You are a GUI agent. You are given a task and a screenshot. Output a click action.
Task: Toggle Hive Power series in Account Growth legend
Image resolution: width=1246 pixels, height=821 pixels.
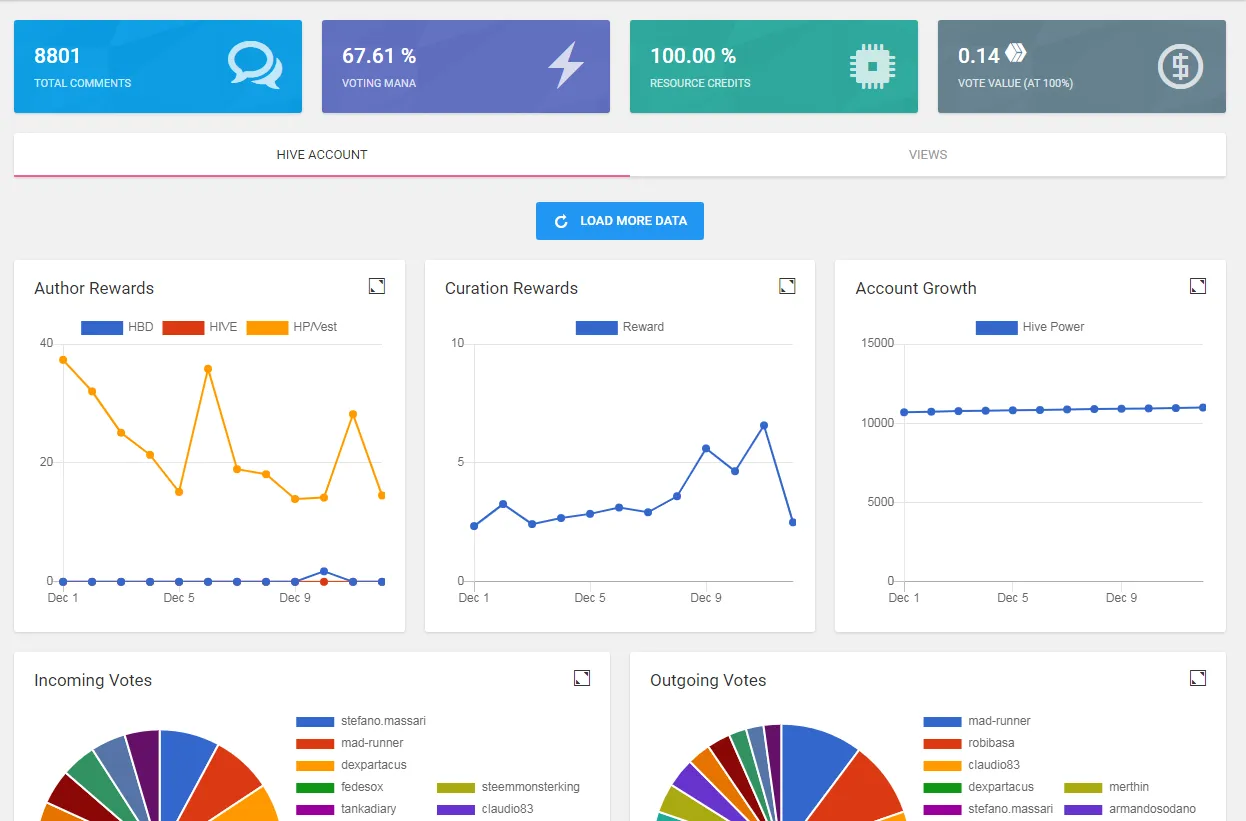(1030, 327)
